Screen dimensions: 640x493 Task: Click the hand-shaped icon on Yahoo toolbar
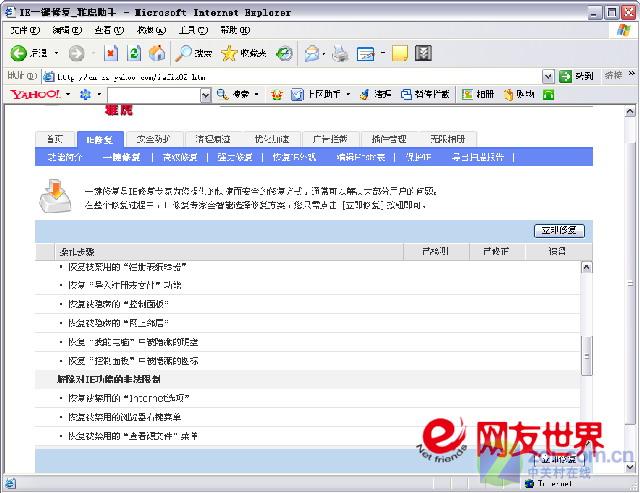pos(508,95)
